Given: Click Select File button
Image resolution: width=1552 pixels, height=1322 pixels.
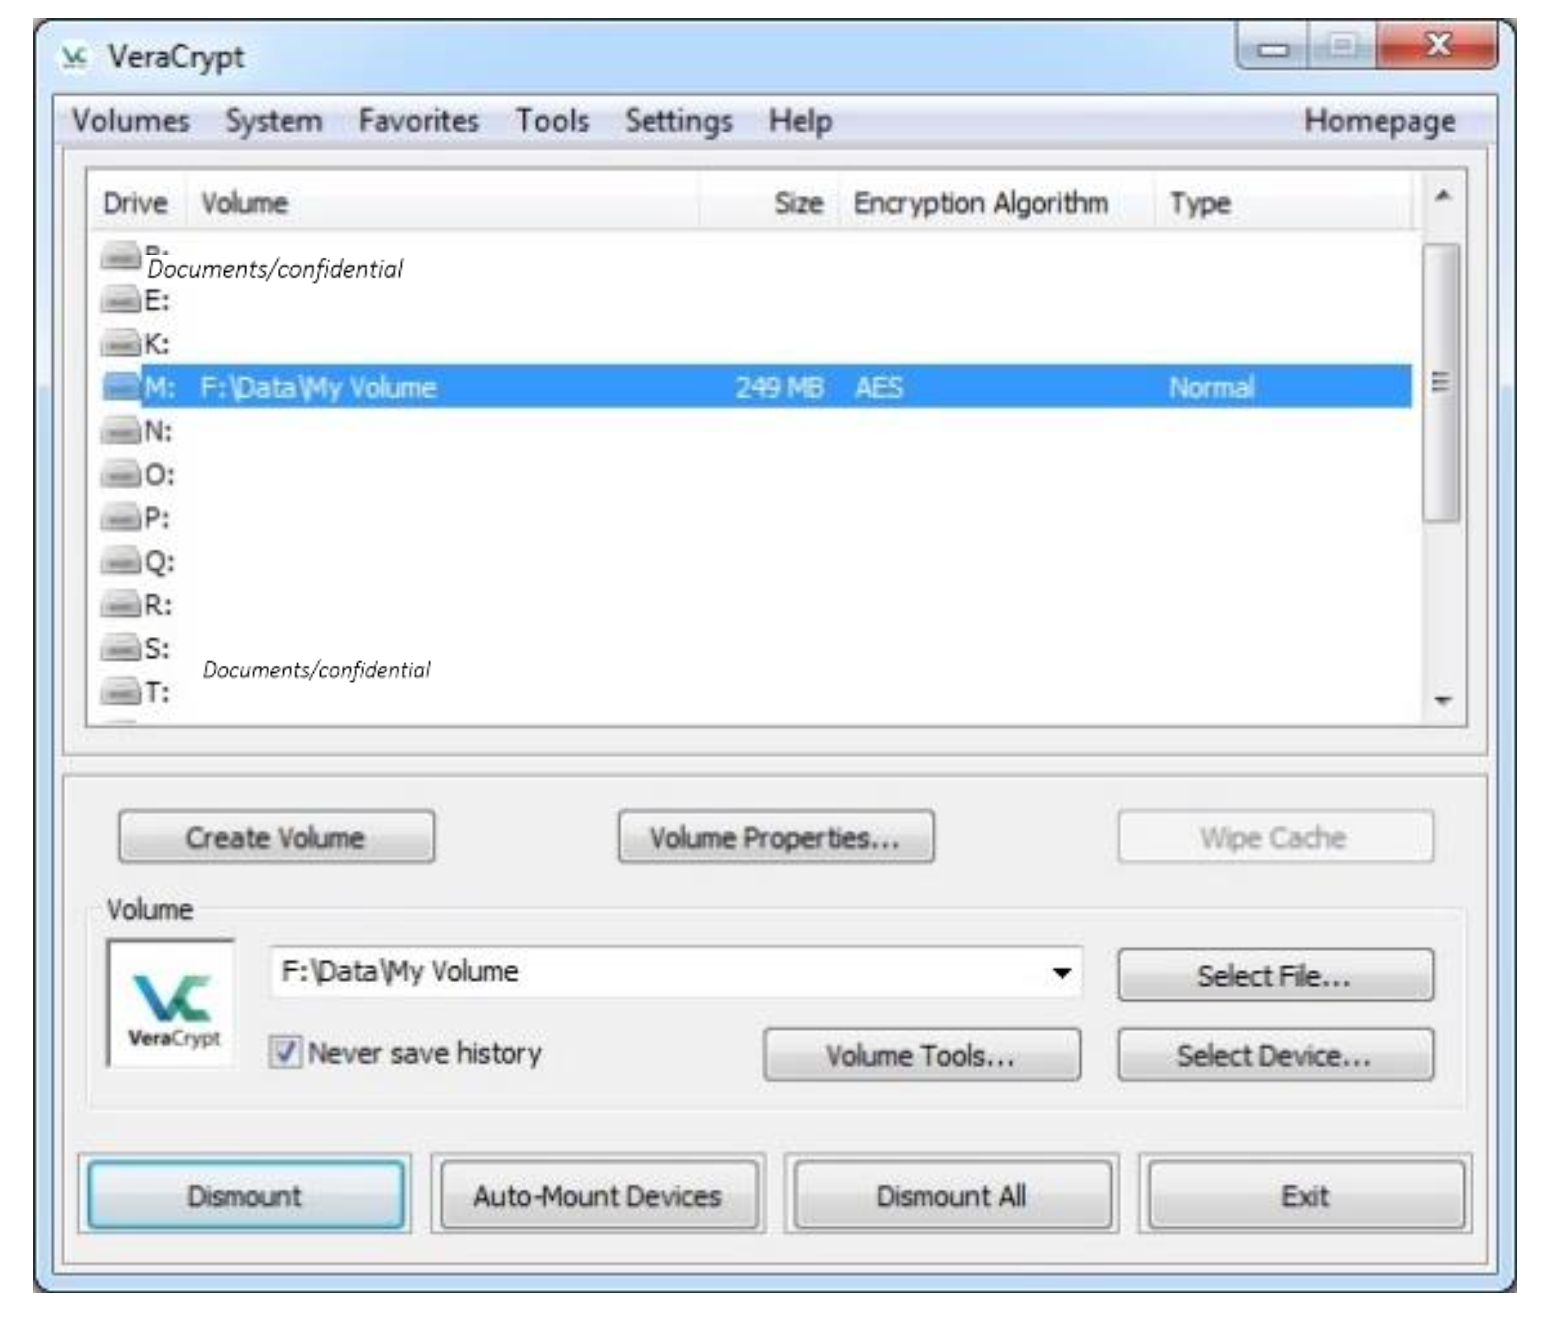Looking at the screenshot, I should [x=1275, y=975].
